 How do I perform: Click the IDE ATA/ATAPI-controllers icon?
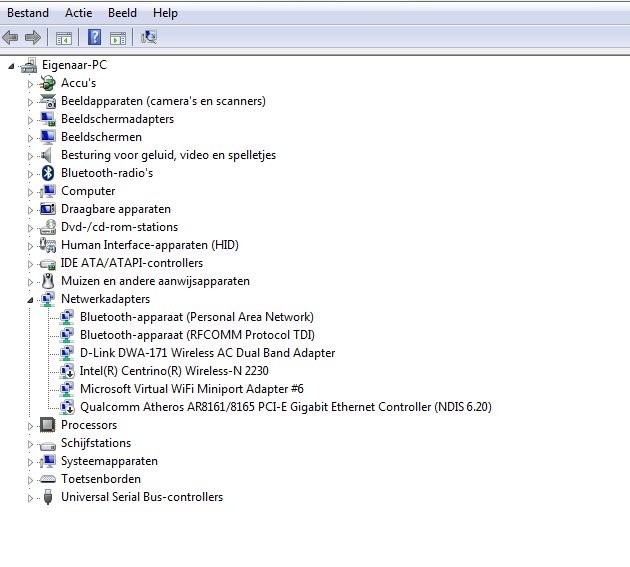48,264
